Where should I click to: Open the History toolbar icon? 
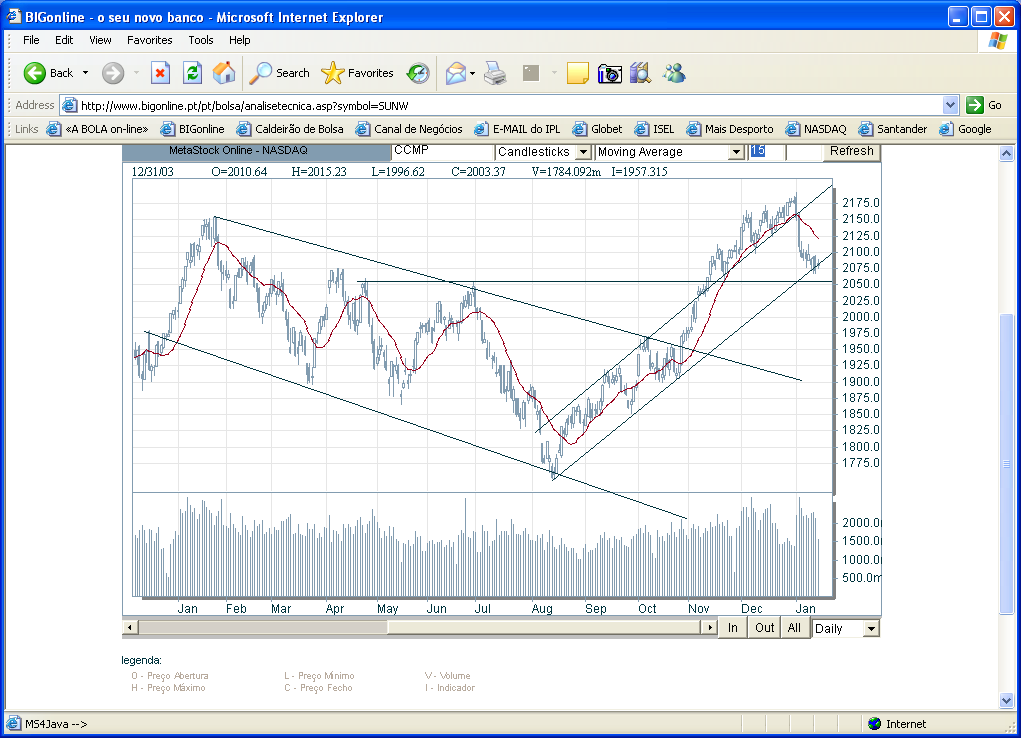pos(418,73)
